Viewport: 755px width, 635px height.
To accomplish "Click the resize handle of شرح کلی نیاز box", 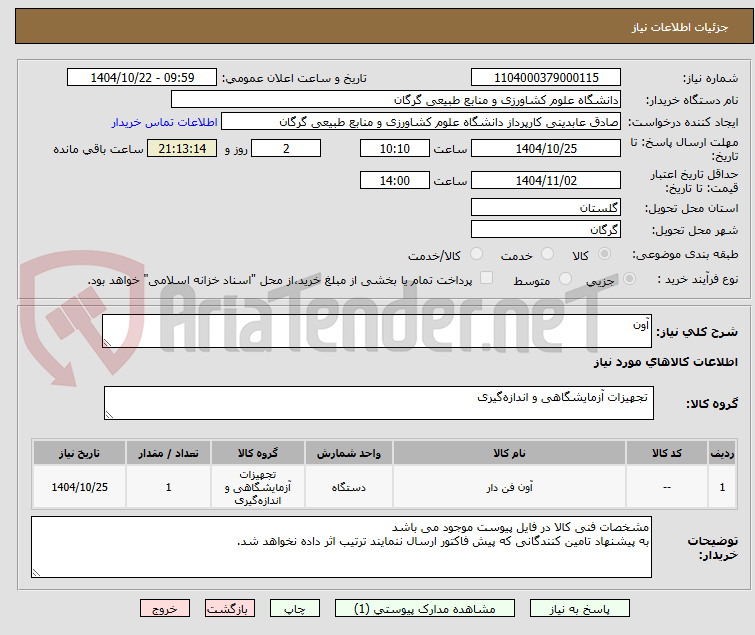I will pyautogui.click(x=107, y=343).
